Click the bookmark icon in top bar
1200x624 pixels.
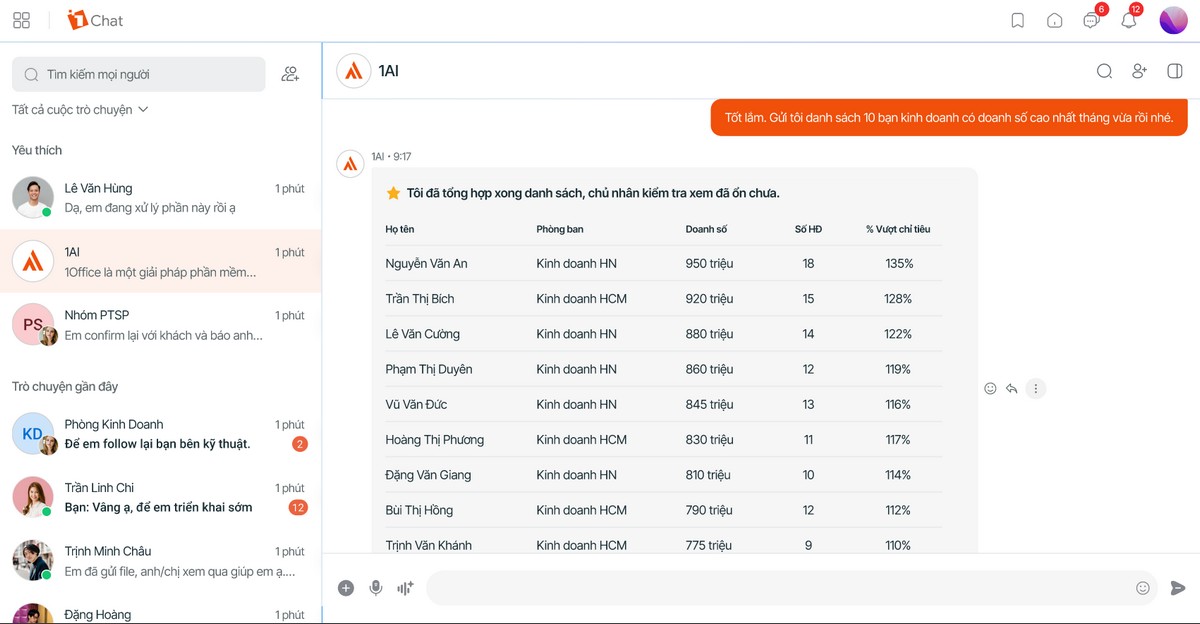[1017, 20]
